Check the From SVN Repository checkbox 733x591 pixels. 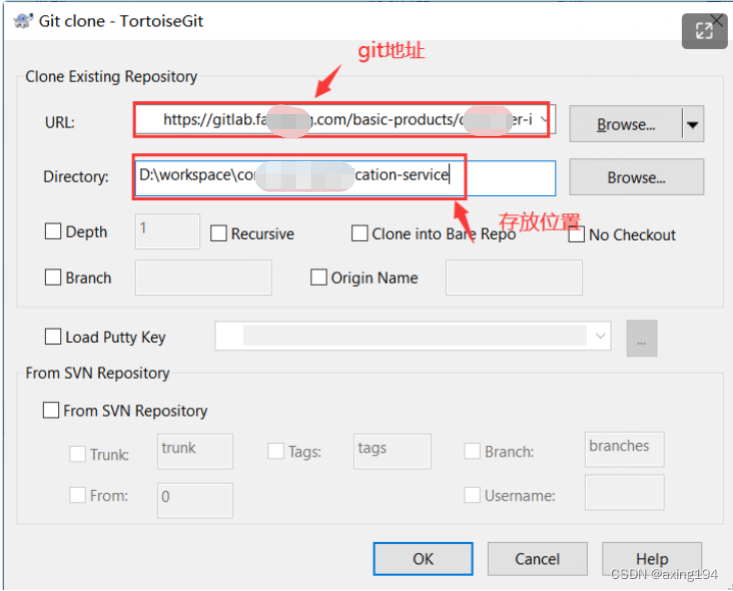click(50, 410)
